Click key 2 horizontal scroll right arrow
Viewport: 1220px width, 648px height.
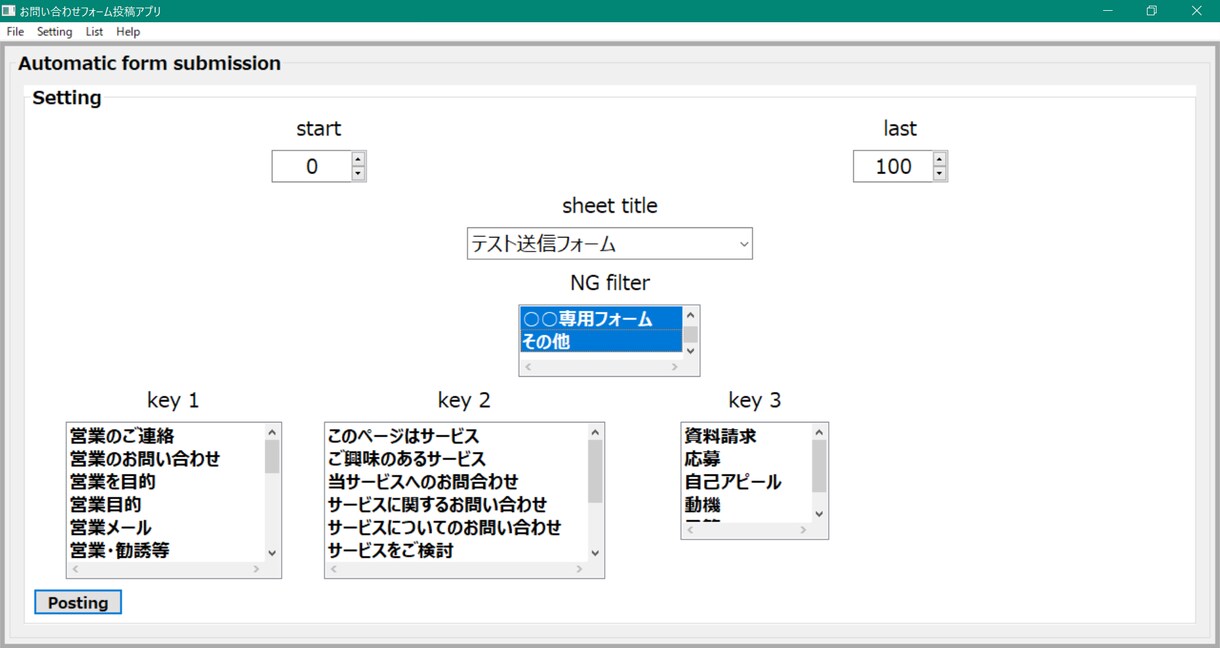click(x=579, y=569)
